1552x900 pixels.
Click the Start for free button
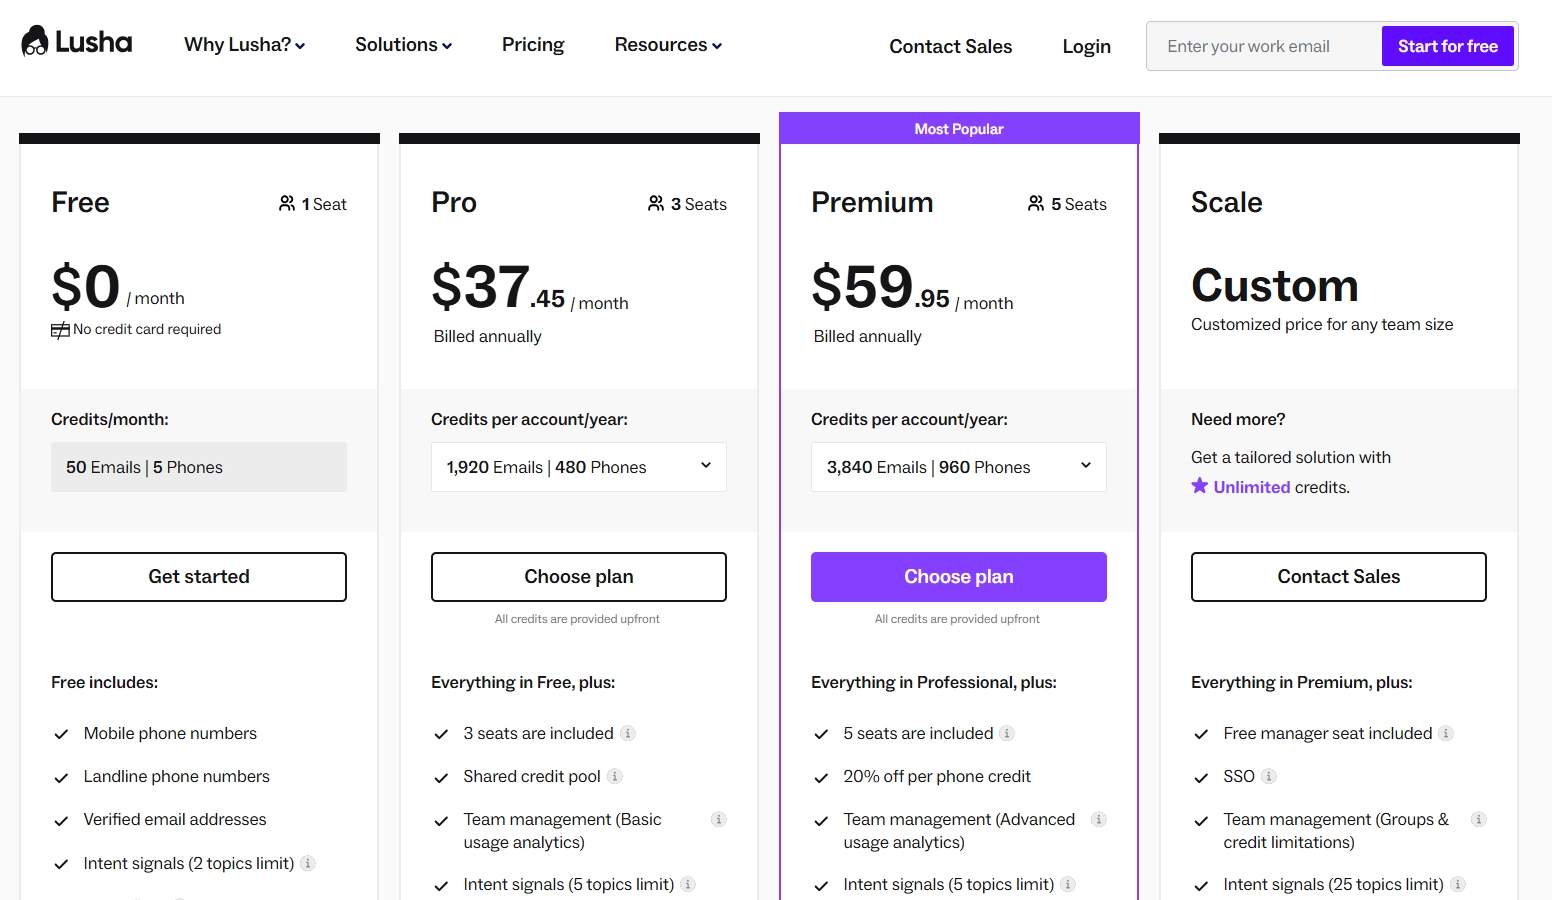pyautogui.click(x=1447, y=46)
